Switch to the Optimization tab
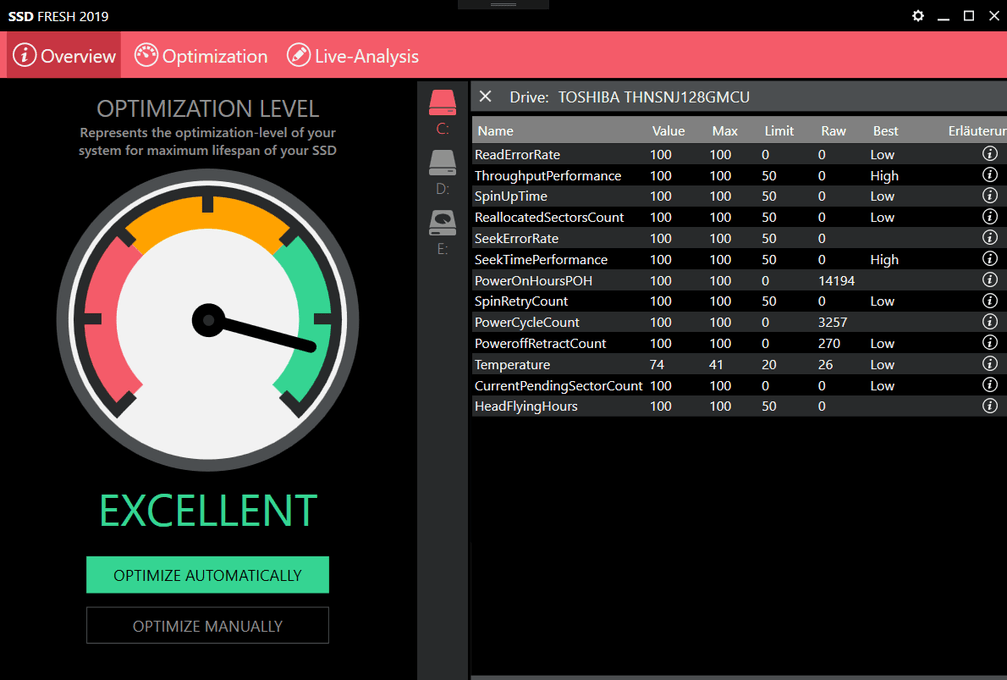Image resolution: width=1007 pixels, height=680 pixels. [x=201, y=56]
